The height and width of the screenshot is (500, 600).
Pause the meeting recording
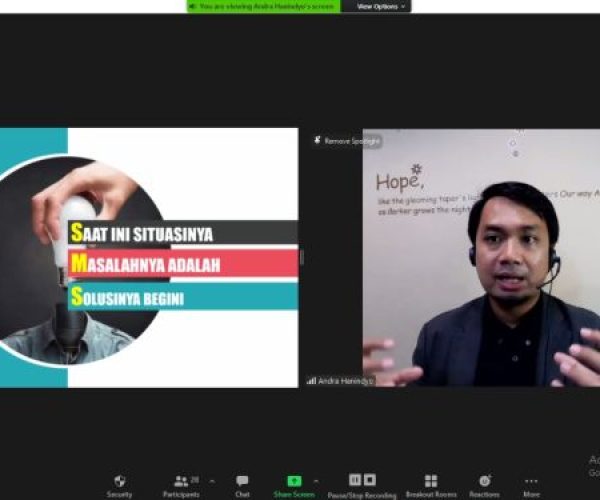[x=354, y=480]
